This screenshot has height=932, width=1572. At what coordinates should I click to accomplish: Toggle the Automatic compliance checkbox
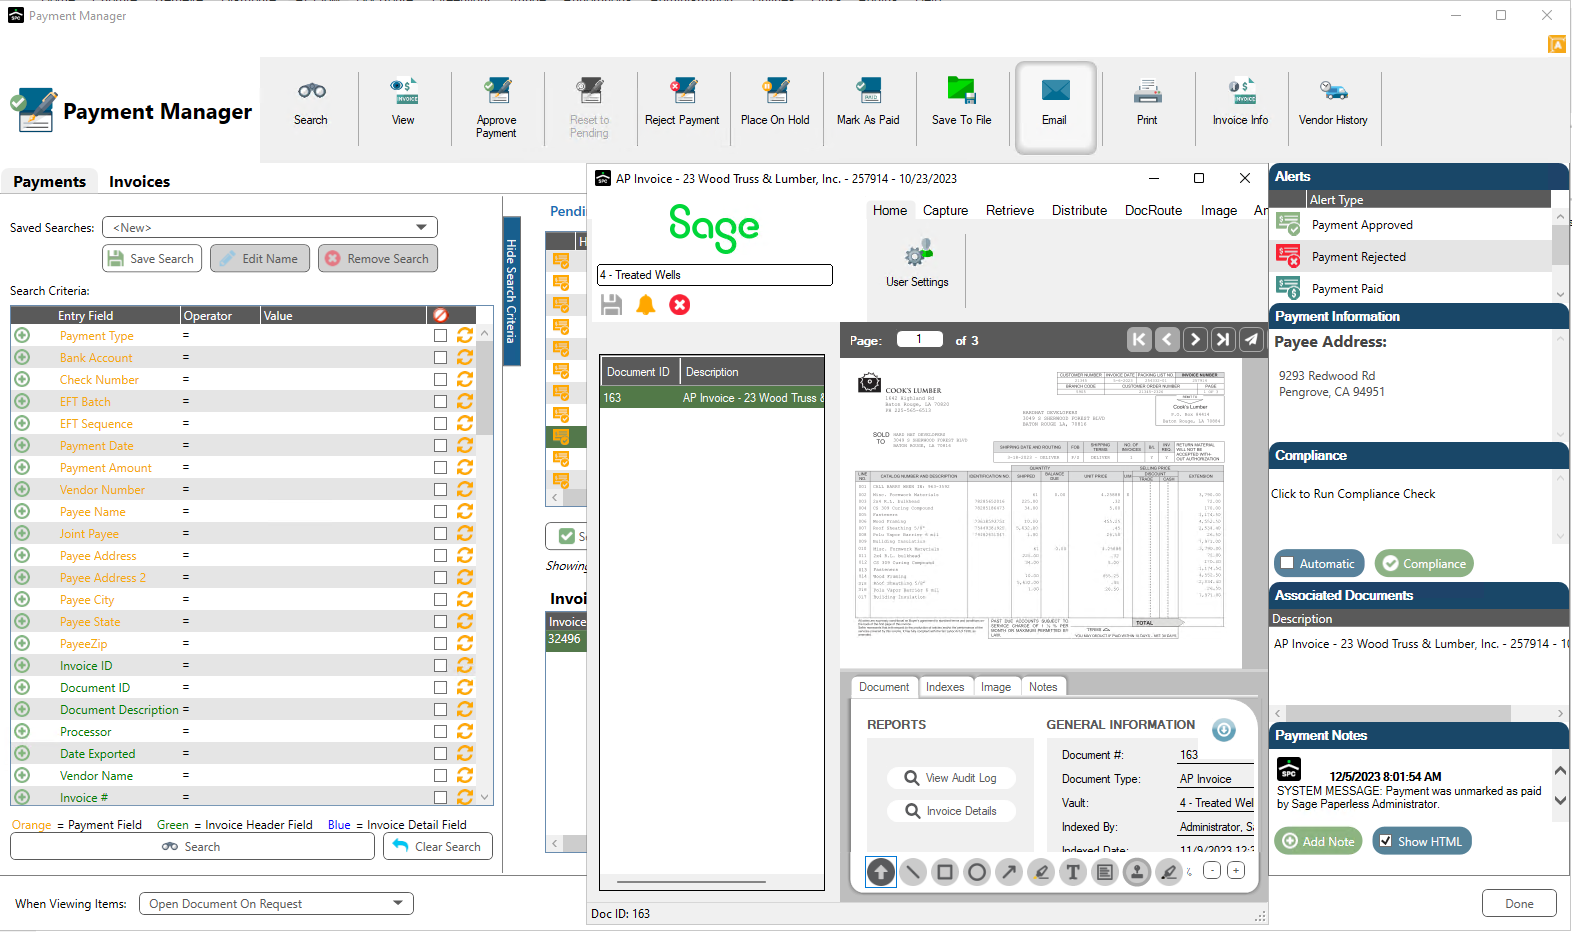[x=1288, y=563]
